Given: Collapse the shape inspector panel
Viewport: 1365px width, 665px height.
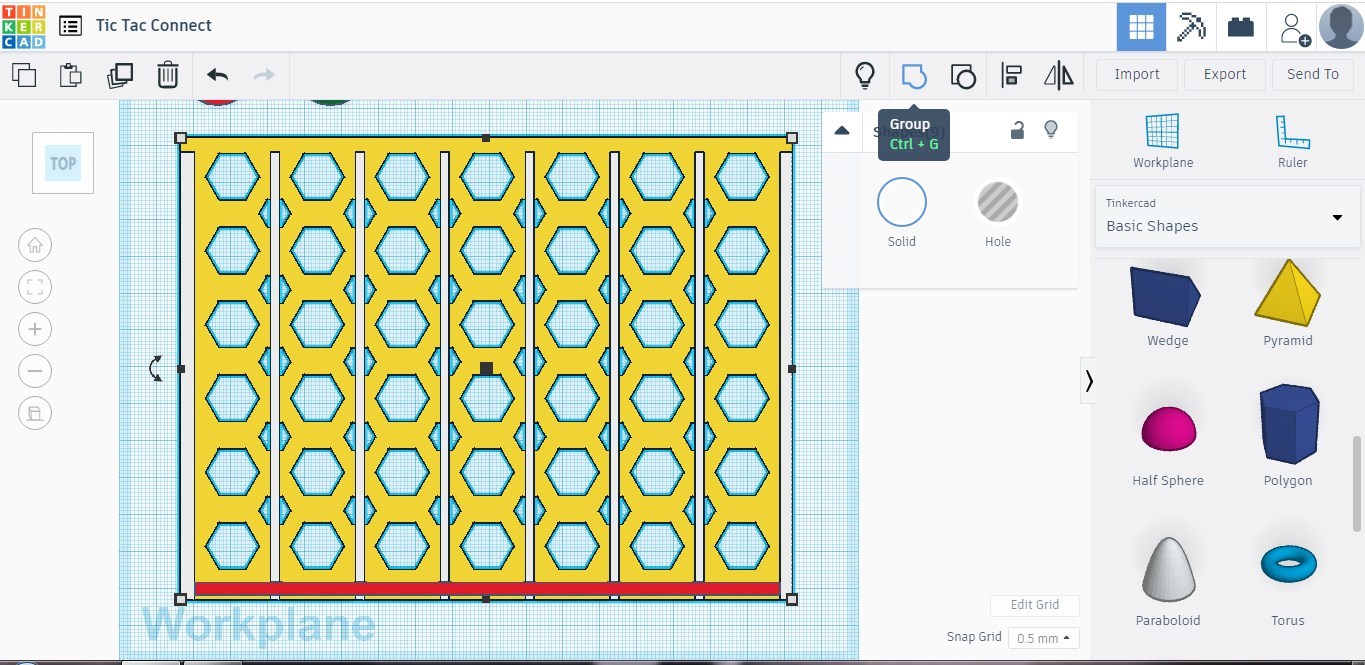Looking at the screenshot, I should coord(842,130).
